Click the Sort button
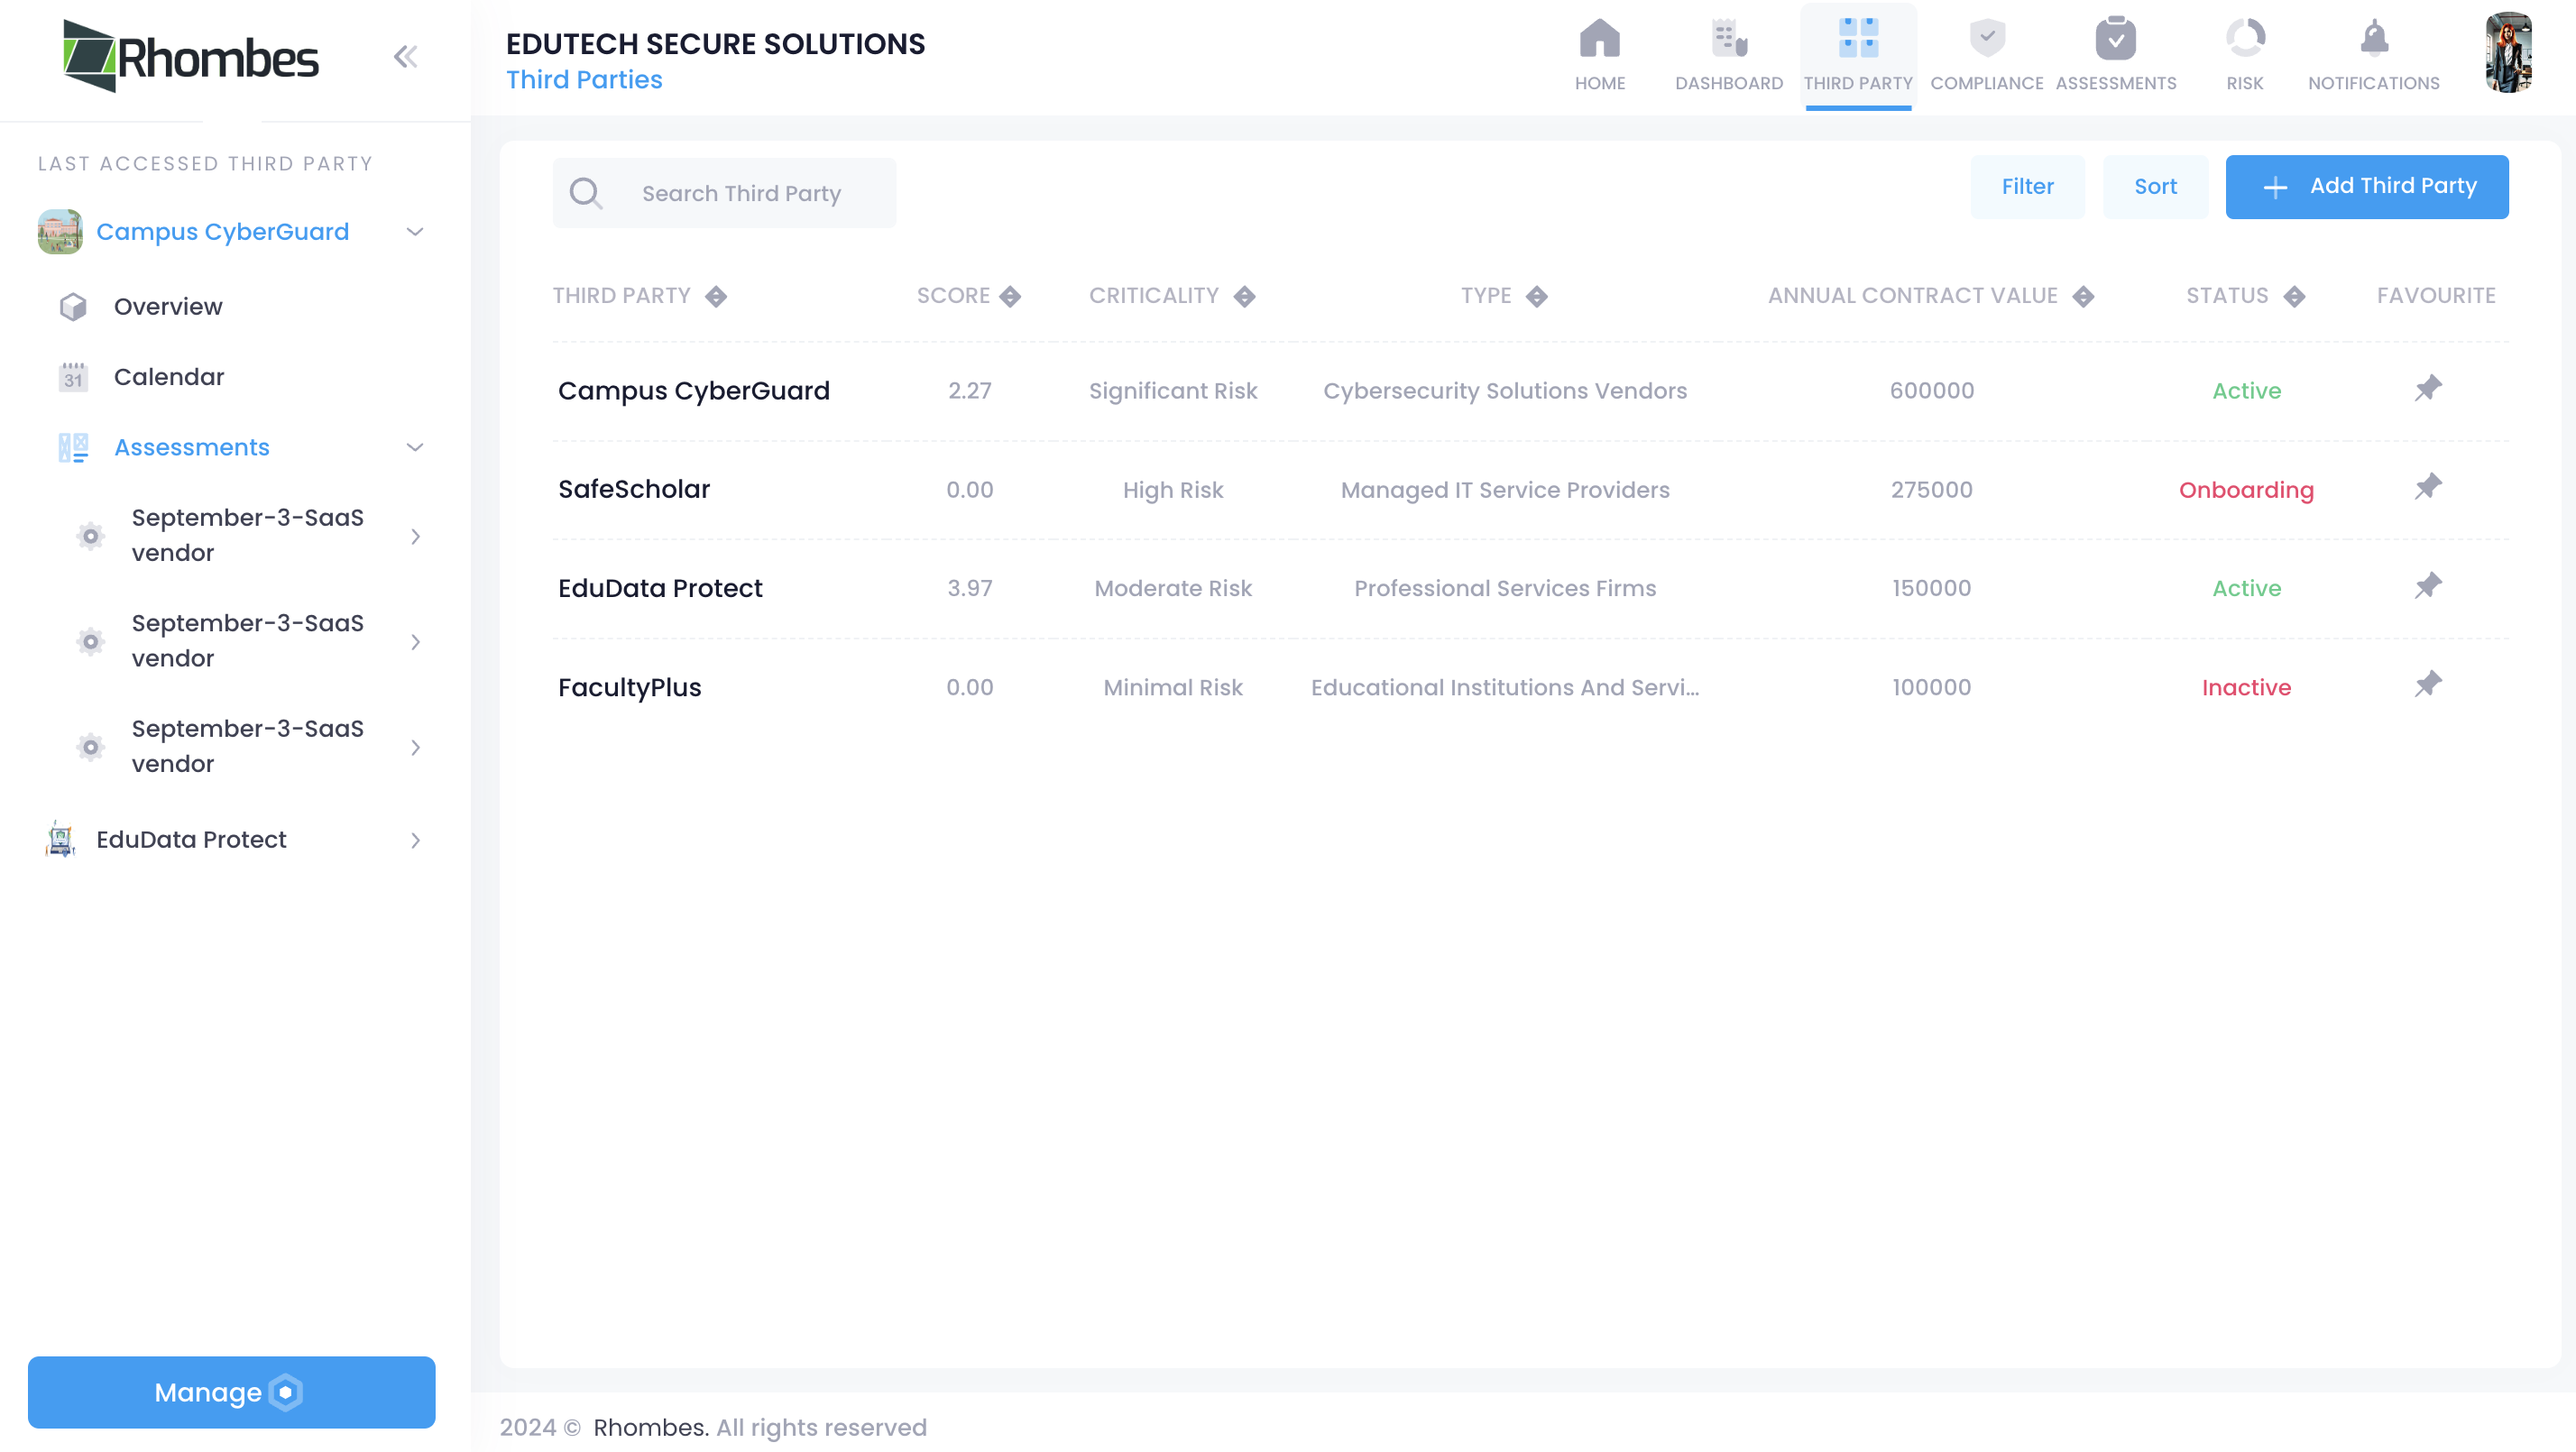 [x=2155, y=187]
